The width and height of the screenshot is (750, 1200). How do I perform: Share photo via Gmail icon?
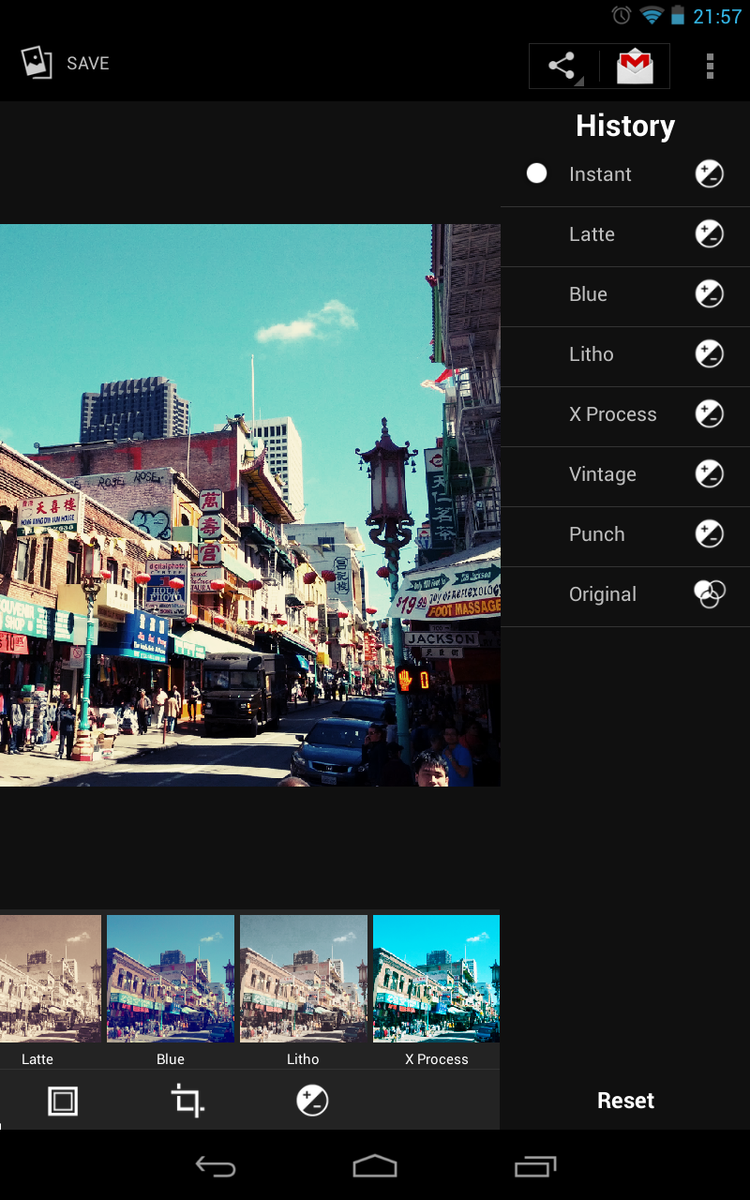pyautogui.click(x=635, y=67)
